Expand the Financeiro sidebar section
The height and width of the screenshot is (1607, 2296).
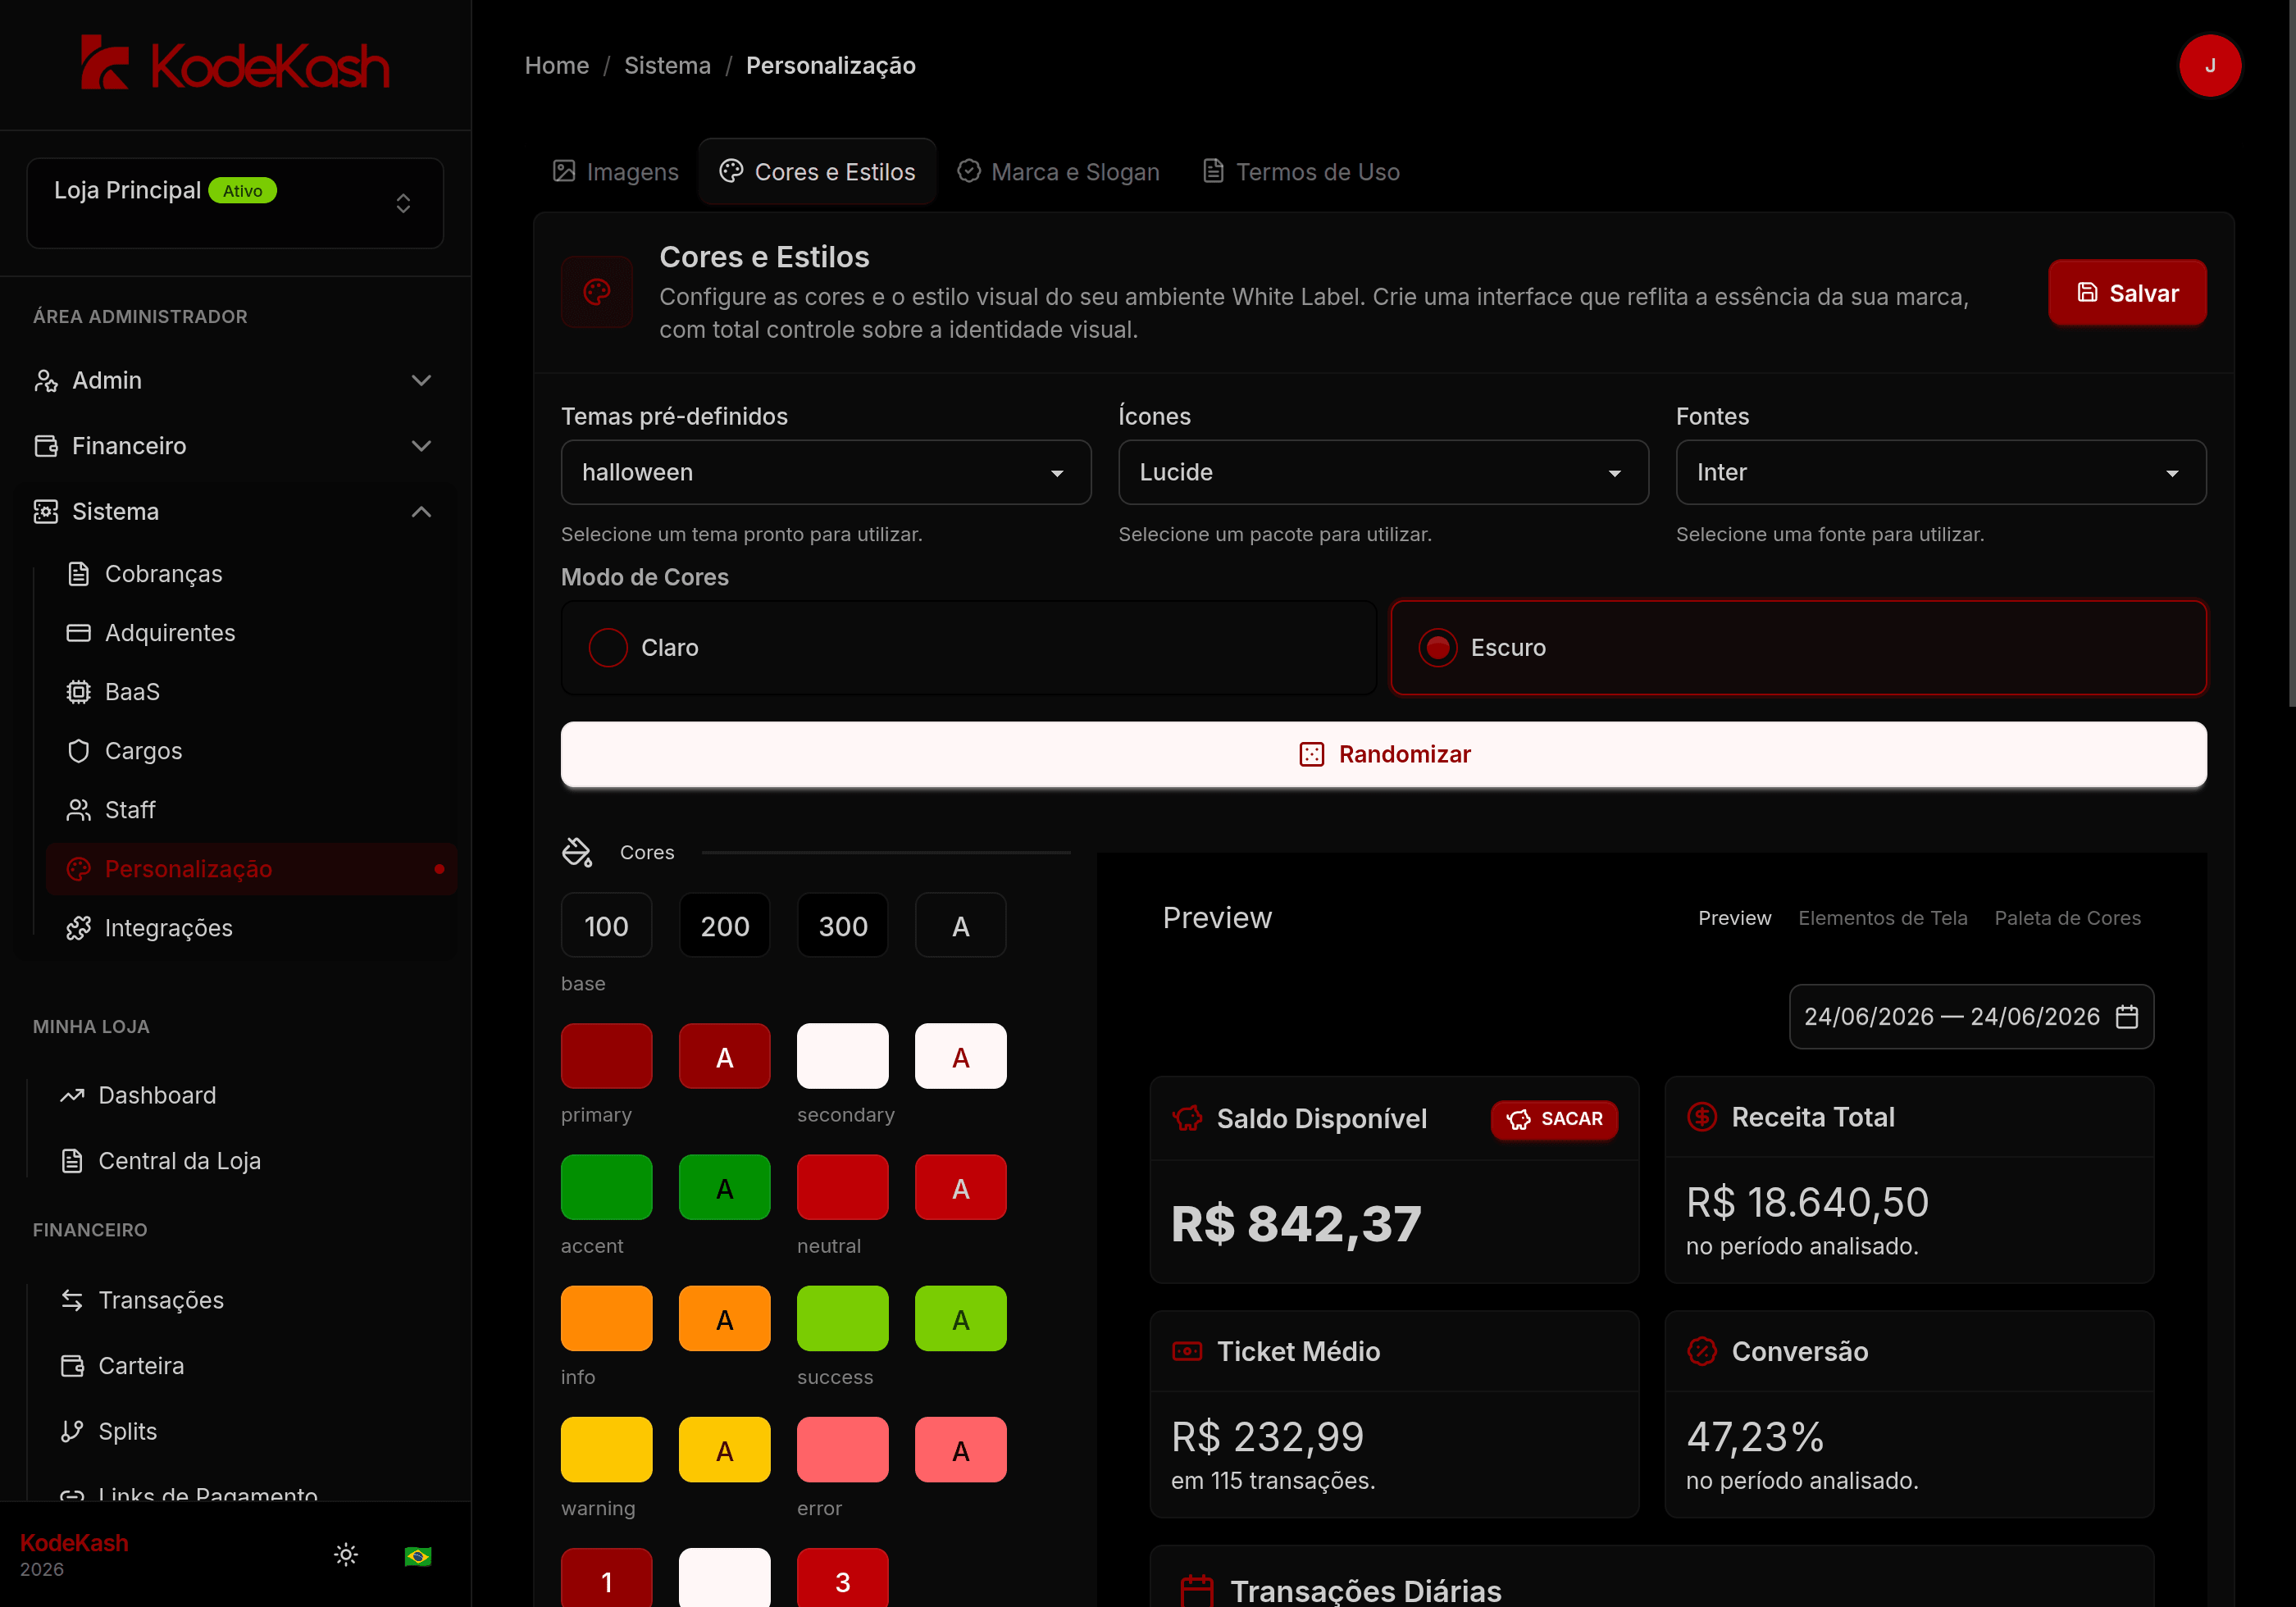pos(235,446)
